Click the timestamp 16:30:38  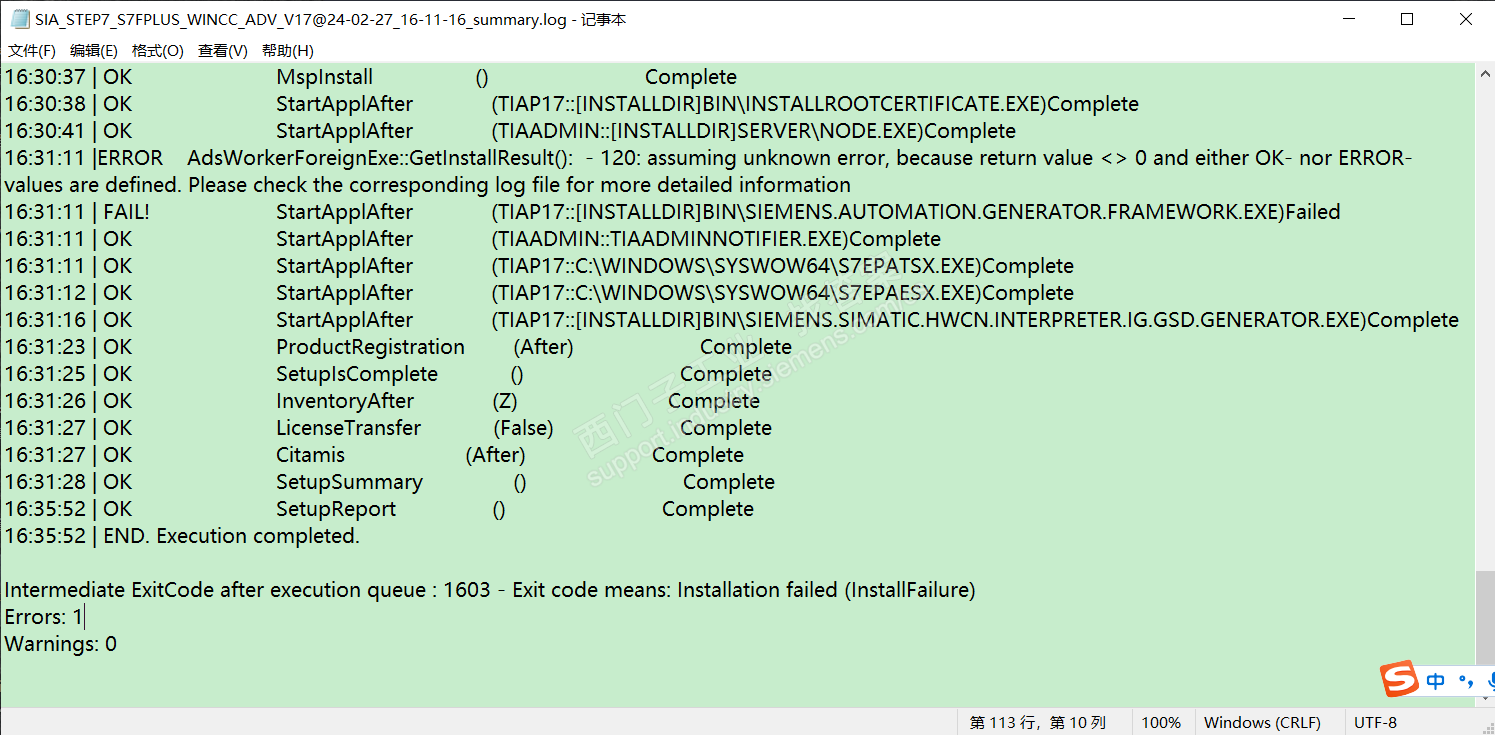[45, 104]
